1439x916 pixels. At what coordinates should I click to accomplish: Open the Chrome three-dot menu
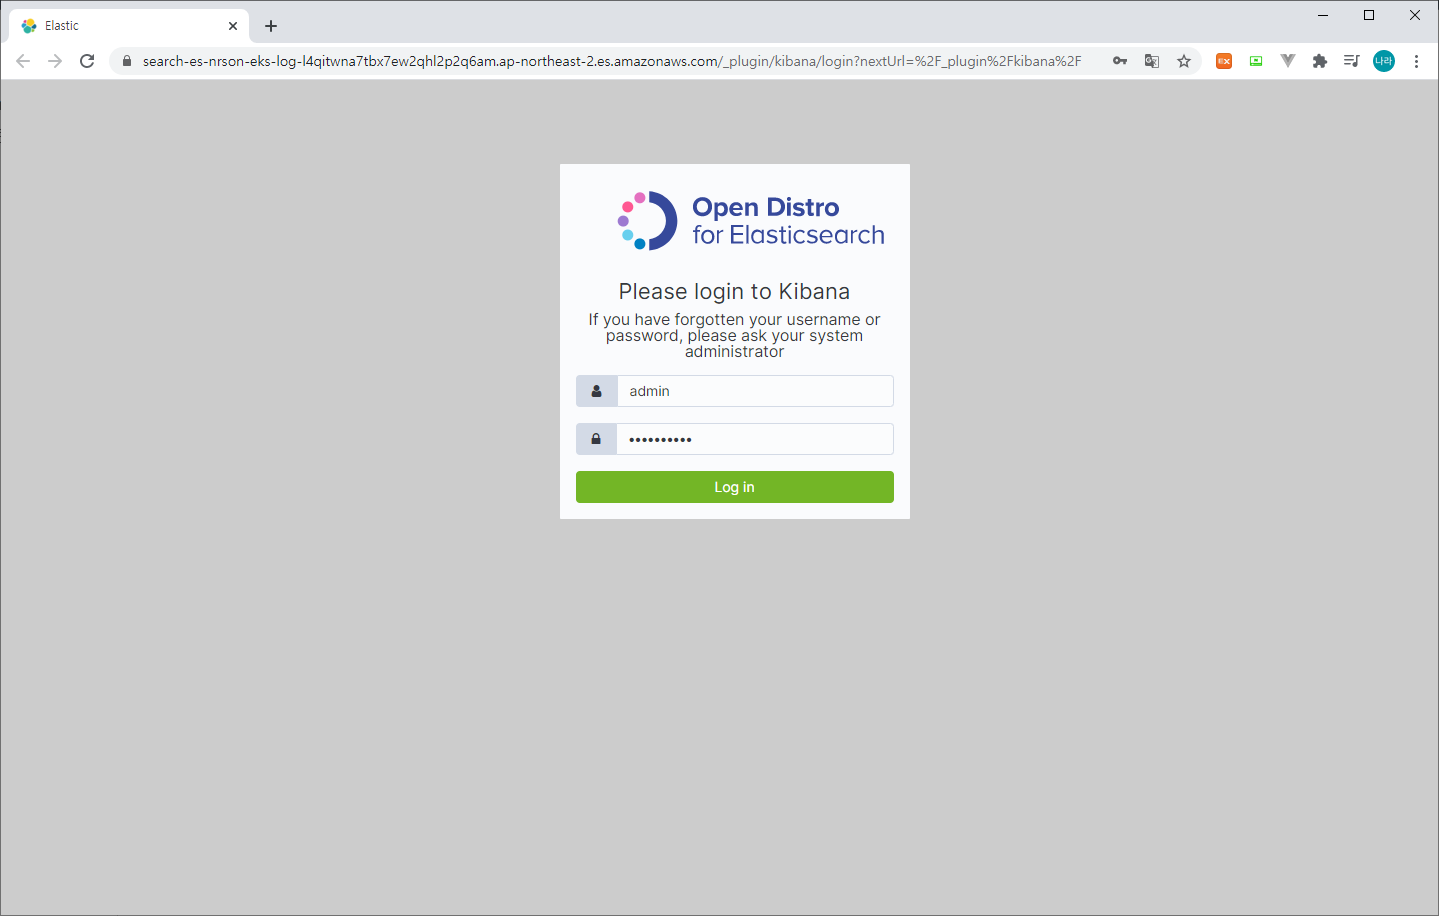click(1416, 61)
